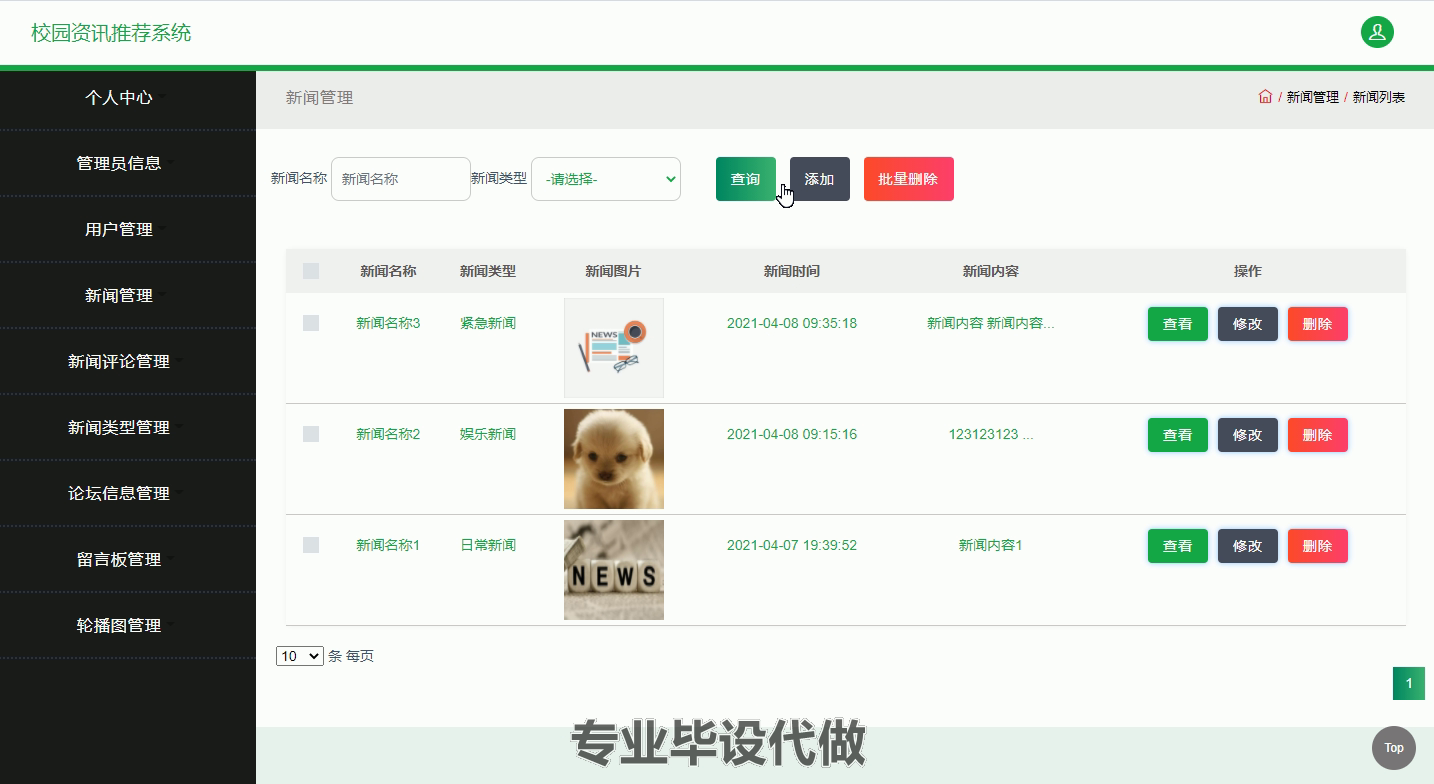
Task: Delete 新闻名称1 with 删除 button
Action: coord(1318,546)
